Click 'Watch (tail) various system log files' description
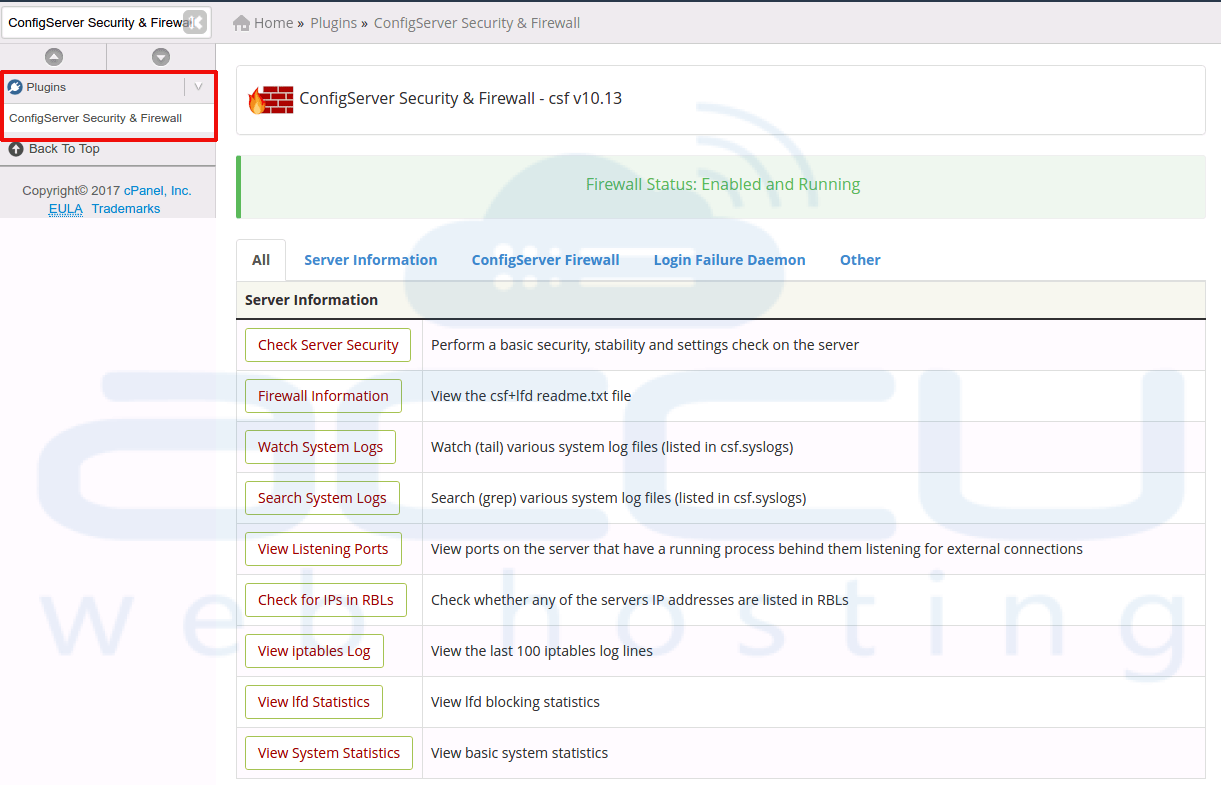1221x785 pixels. (612, 447)
